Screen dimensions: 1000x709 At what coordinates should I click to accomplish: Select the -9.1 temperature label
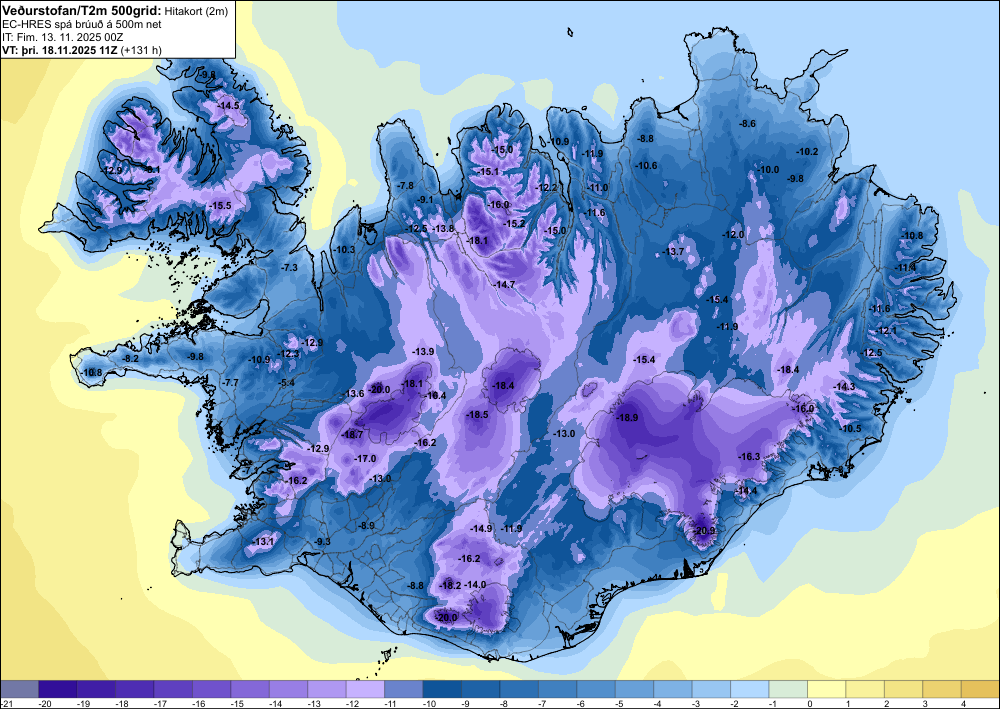tap(425, 199)
